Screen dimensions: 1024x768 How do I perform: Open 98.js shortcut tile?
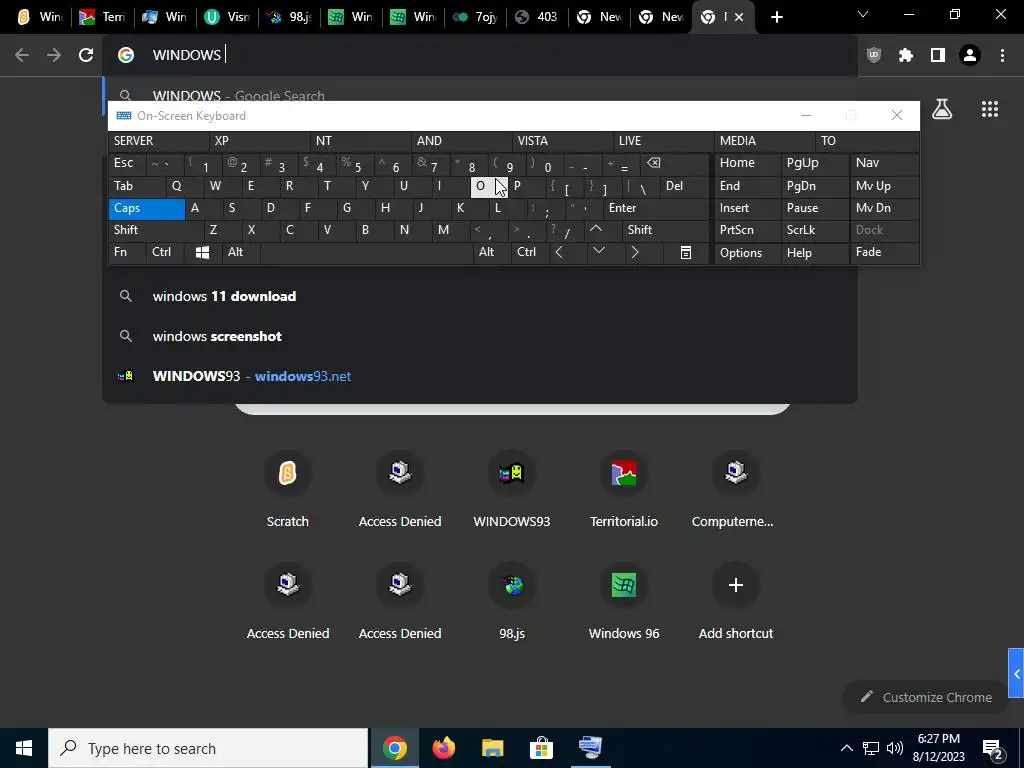point(511,600)
